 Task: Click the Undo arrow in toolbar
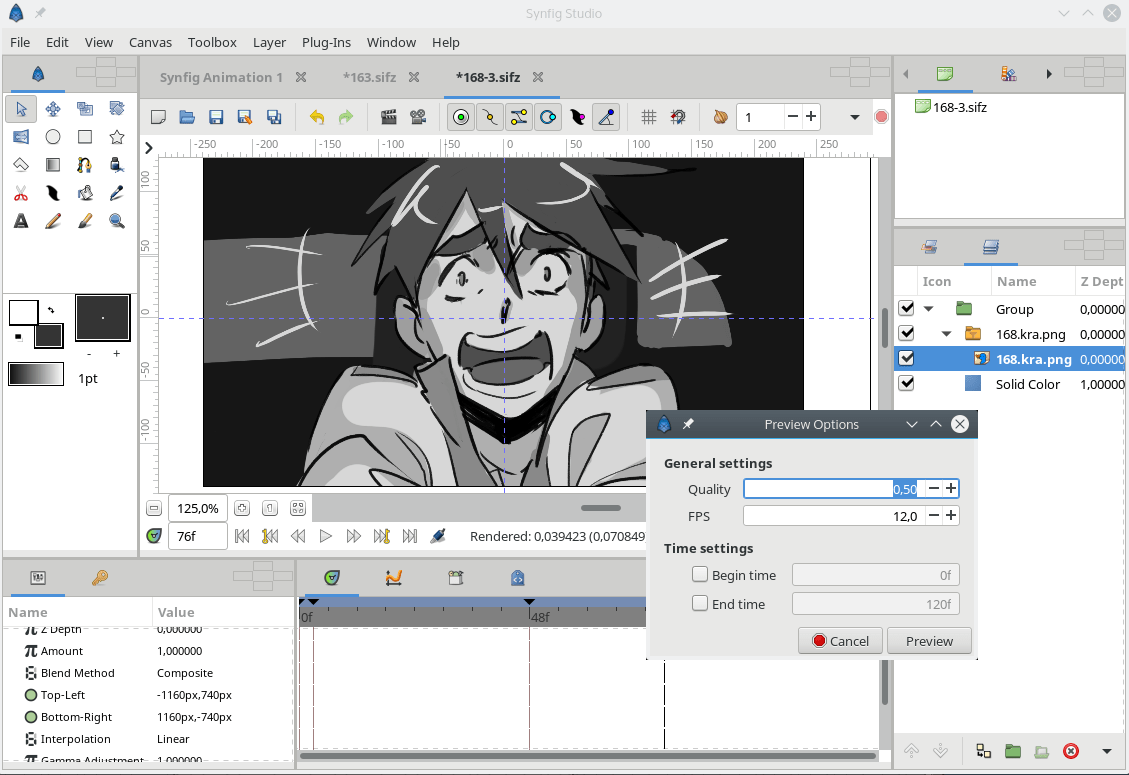click(x=316, y=117)
